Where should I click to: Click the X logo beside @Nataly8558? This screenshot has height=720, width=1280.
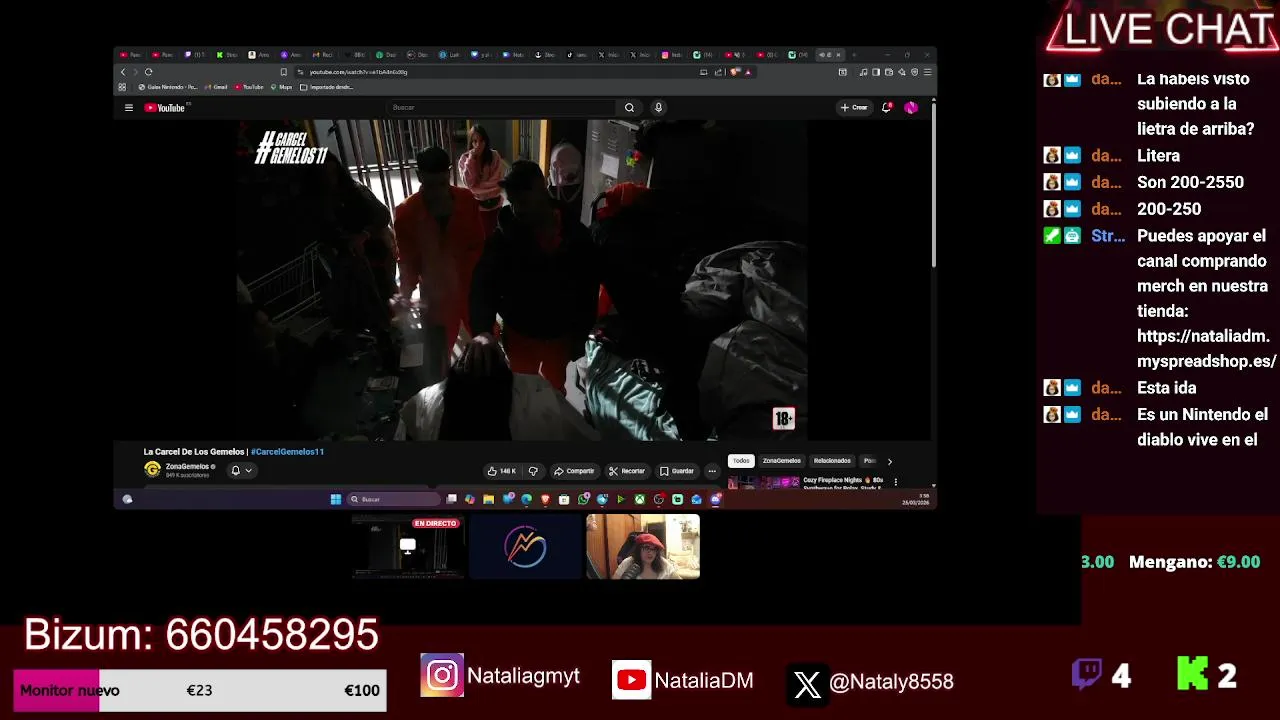(806, 684)
